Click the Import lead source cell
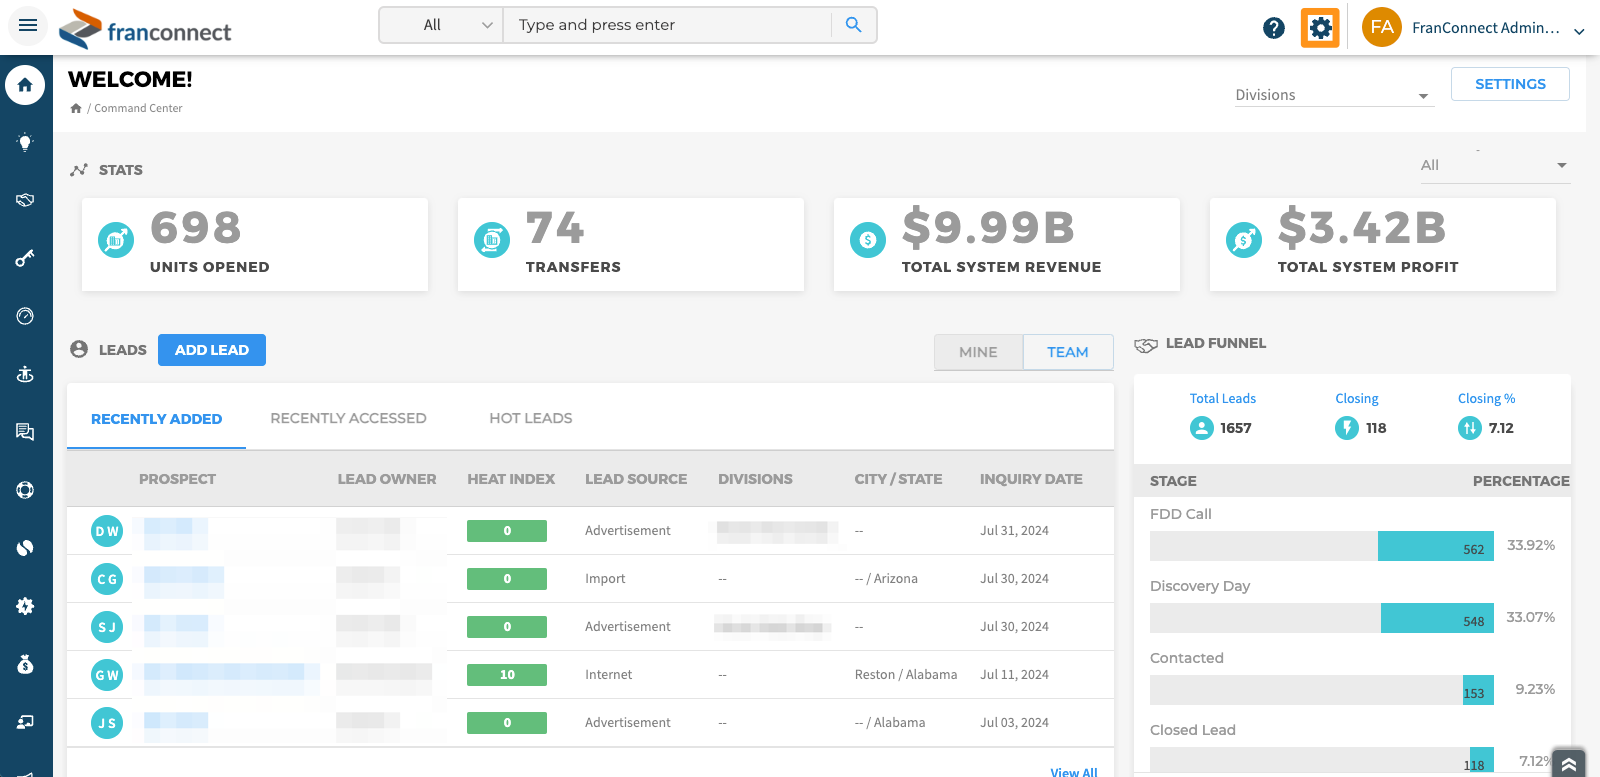The width and height of the screenshot is (1600, 777). [605, 579]
